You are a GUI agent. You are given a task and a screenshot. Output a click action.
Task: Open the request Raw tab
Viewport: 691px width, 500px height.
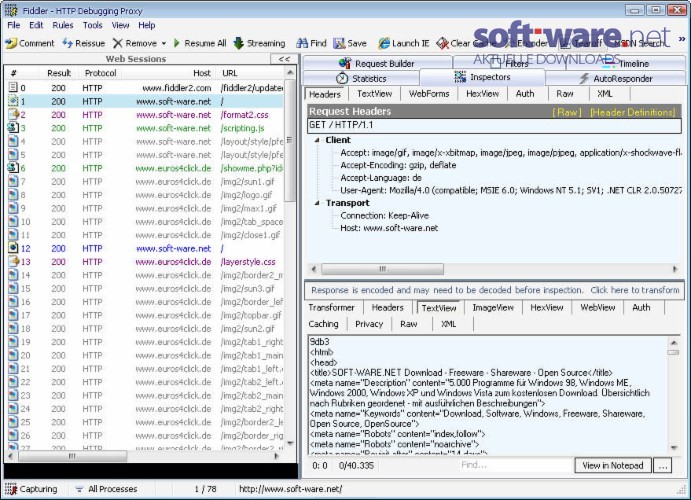click(565, 94)
